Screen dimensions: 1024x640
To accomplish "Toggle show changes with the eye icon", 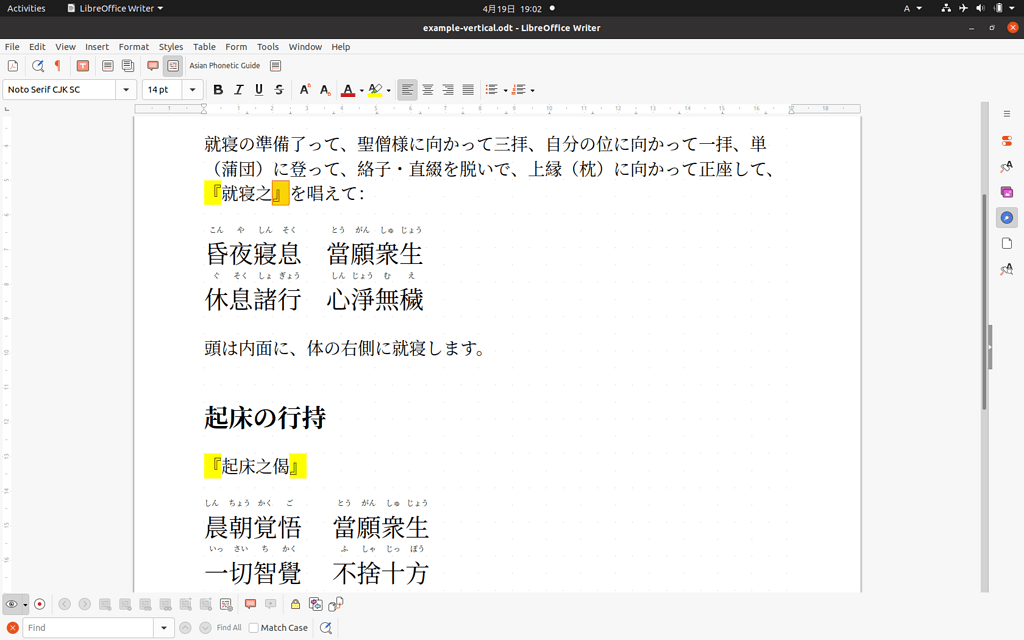I will point(11,604).
